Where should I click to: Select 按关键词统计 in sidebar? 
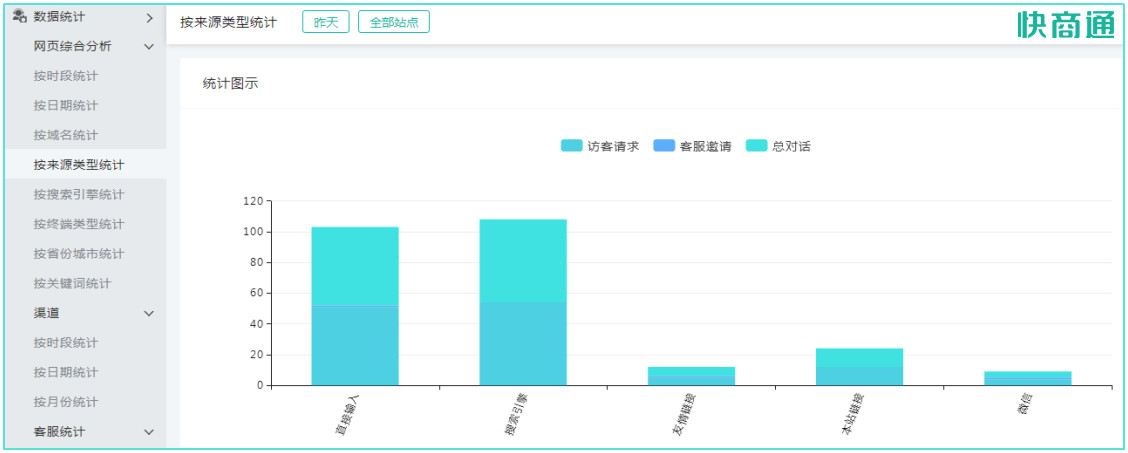click(72, 284)
